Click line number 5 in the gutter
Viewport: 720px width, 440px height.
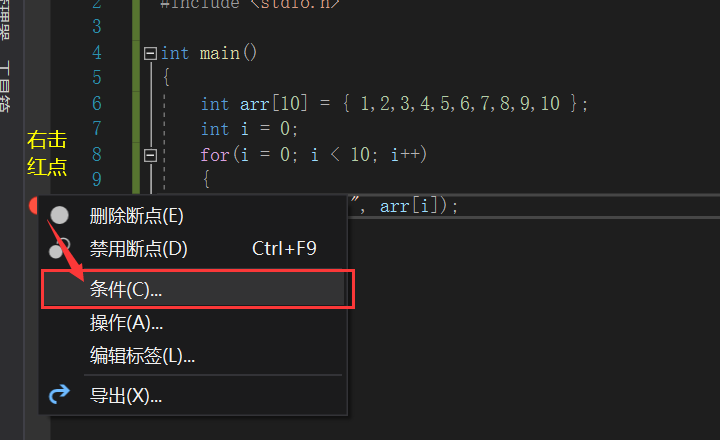point(96,78)
